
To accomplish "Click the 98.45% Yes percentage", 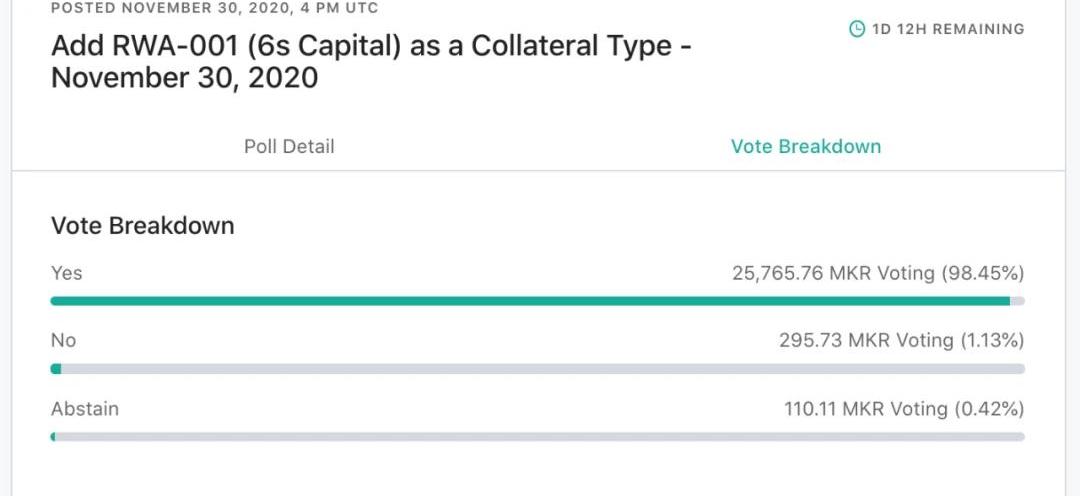I will click(x=983, y=273).
